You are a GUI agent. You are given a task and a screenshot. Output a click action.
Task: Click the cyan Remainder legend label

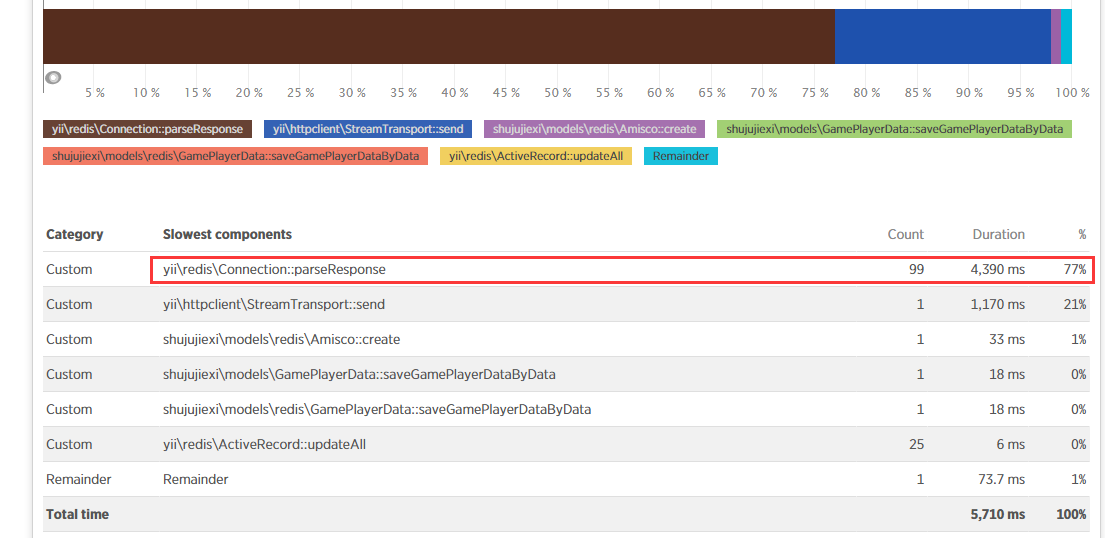pyautogui.click(x=680, y=156)
